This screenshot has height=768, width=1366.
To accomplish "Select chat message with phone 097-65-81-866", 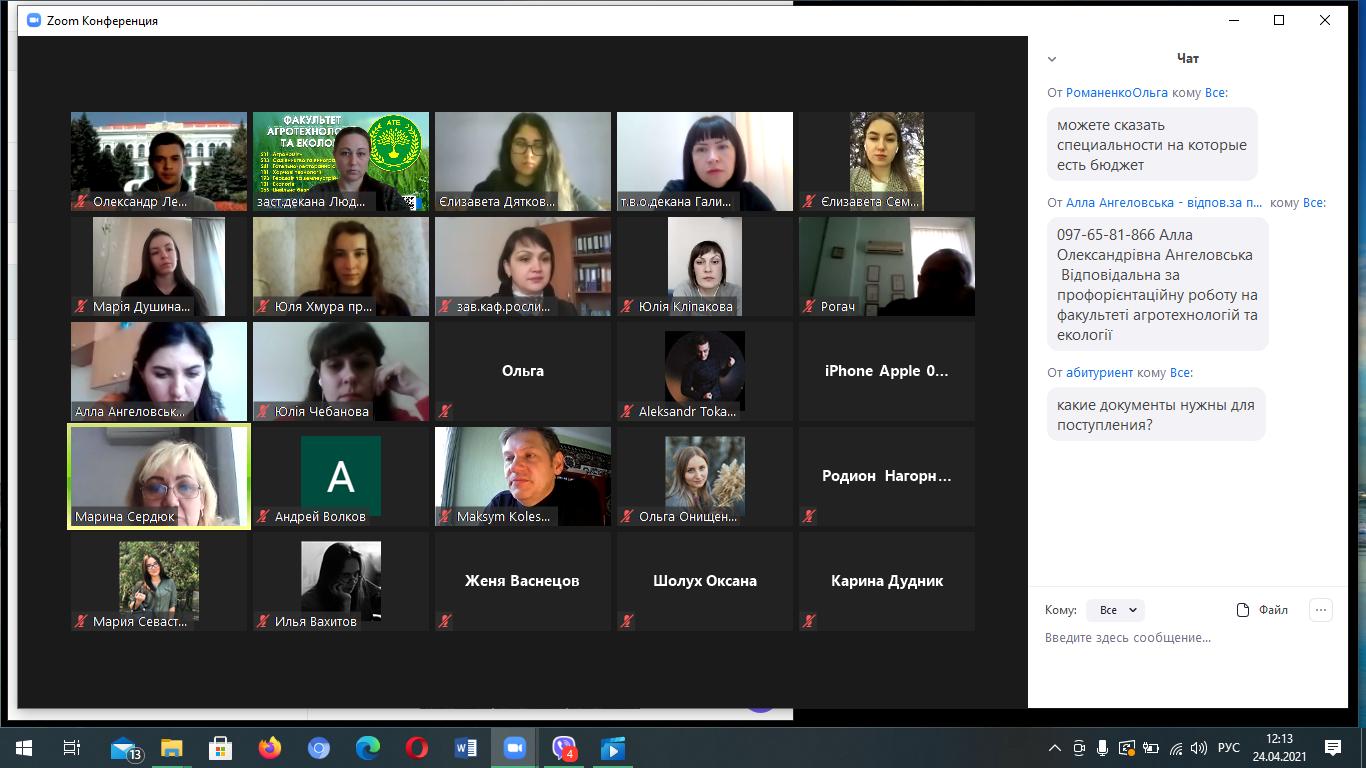I will tap(1157, 285).
